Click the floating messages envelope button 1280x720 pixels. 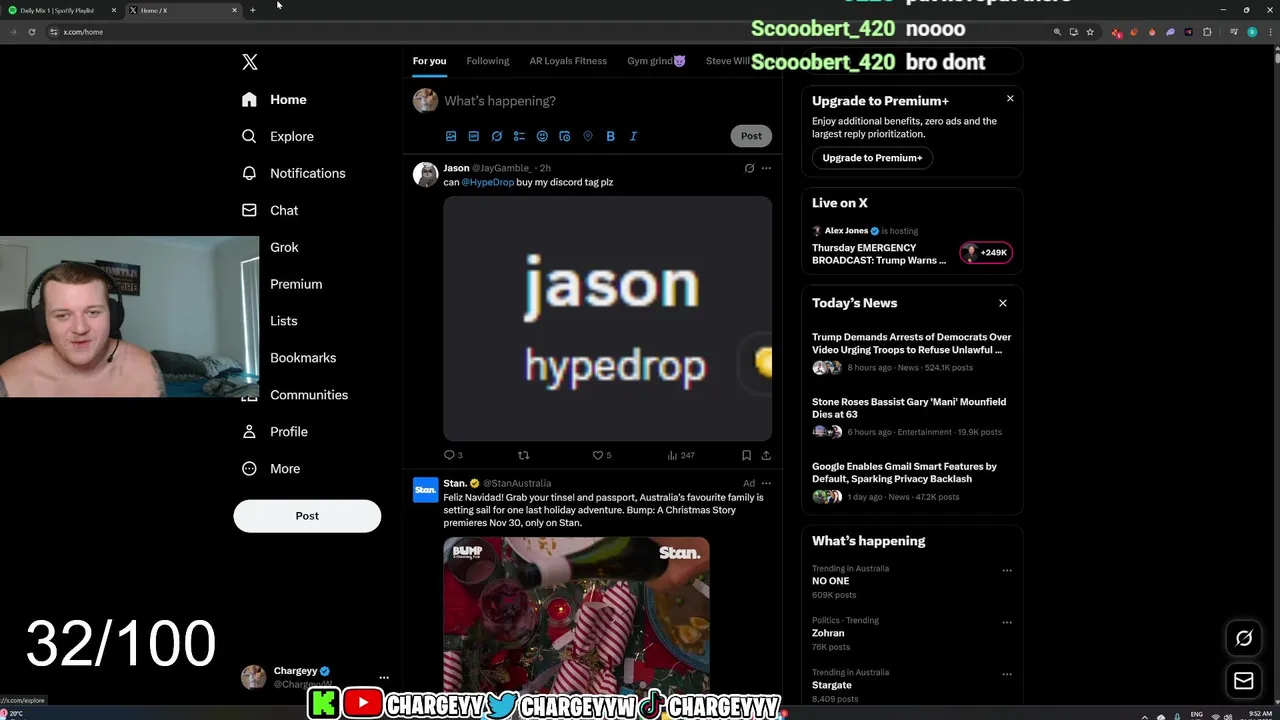click(1244, 681)
